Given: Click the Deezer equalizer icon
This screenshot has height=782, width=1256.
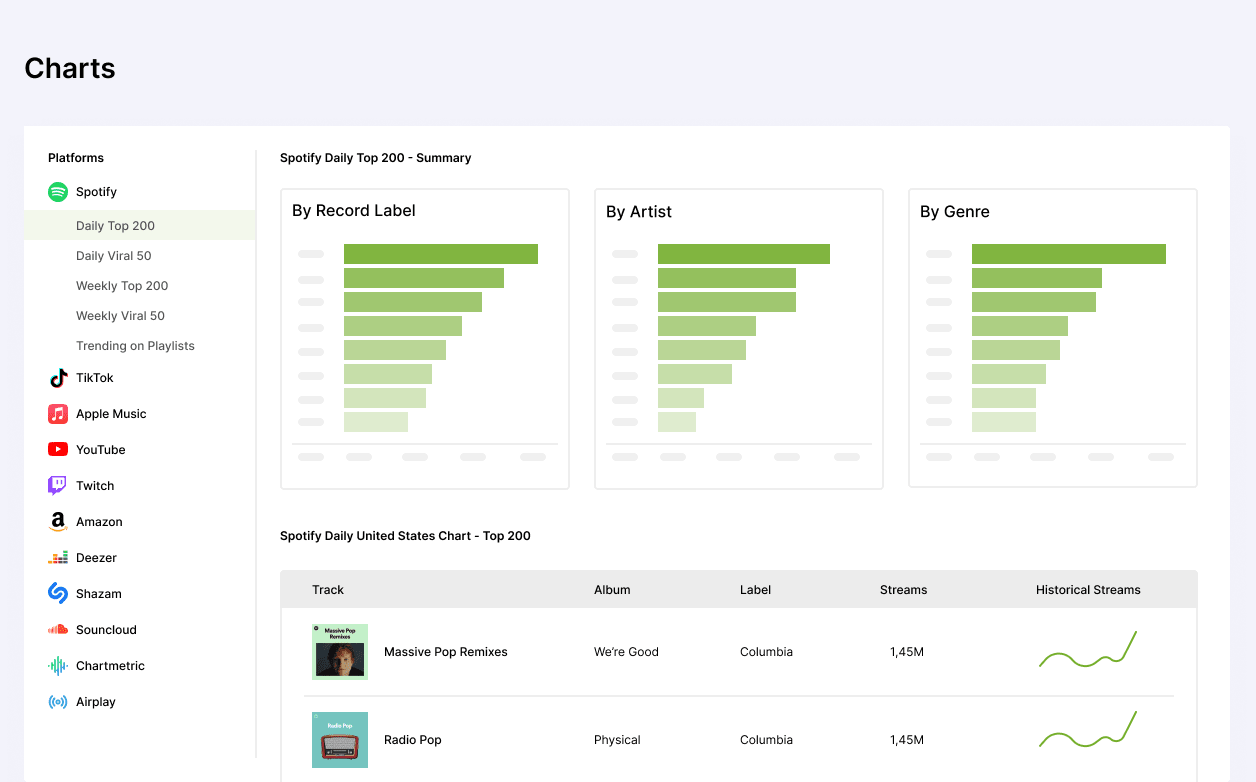Looking at the screenshot, I should click(x=58, y=558).
